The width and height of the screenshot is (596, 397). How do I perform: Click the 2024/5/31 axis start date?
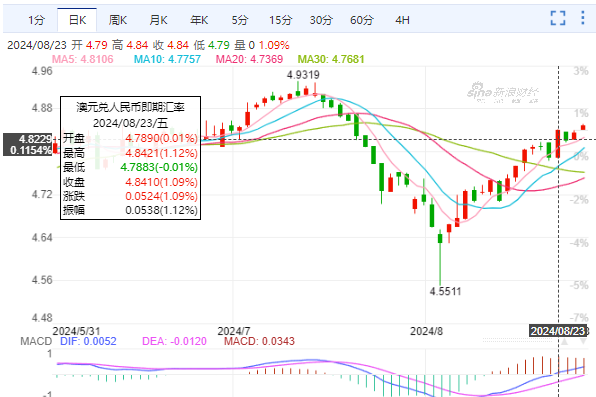(x=76, y=331)
